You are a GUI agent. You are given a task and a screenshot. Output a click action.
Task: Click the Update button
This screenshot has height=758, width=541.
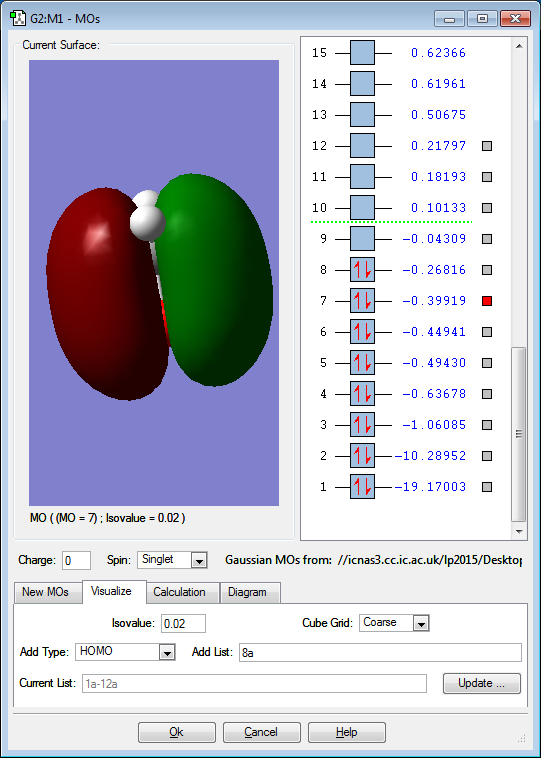[482, 683]
